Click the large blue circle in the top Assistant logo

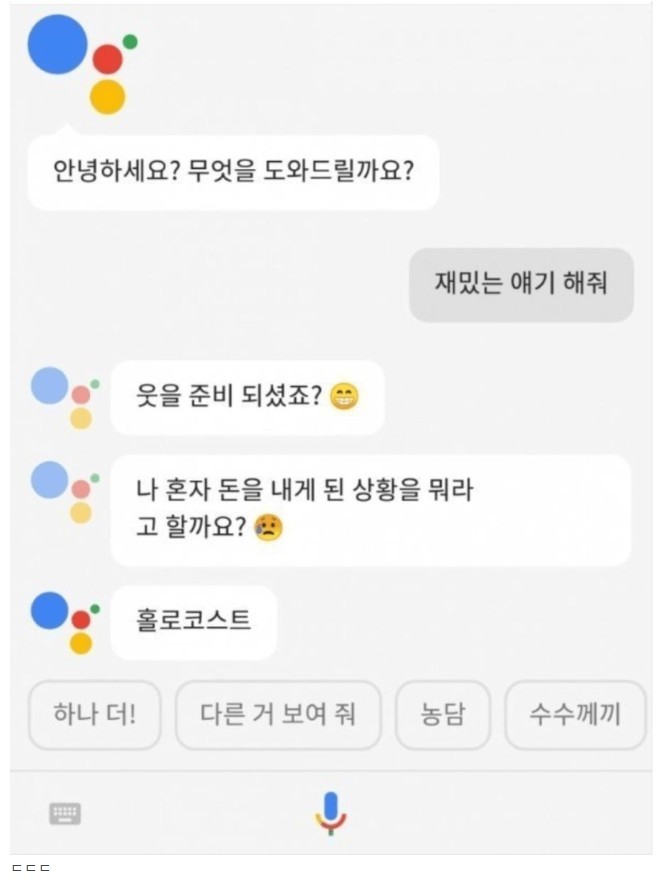[x=58, y=45]
